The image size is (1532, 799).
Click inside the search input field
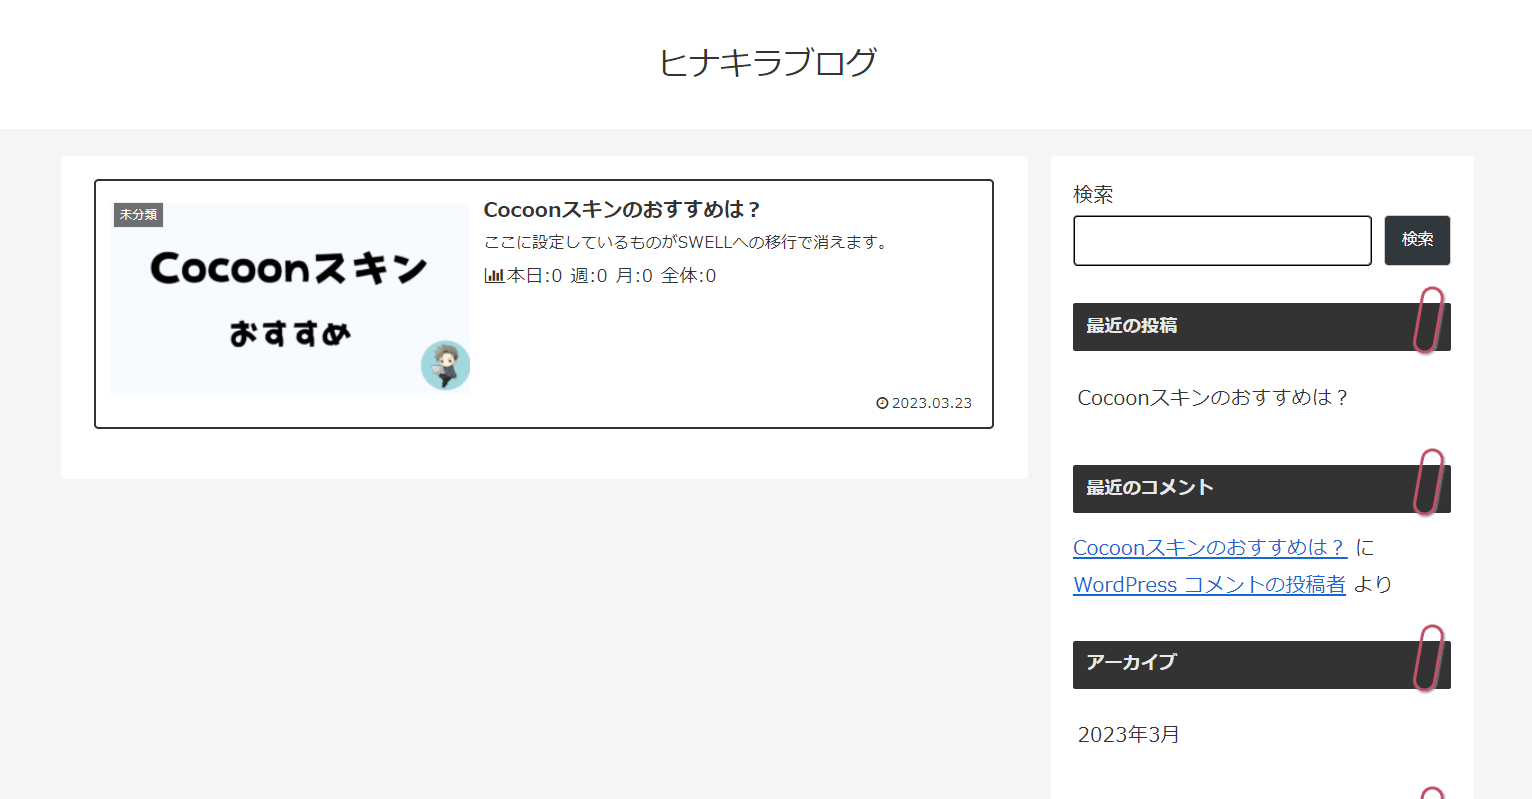coord(1222,240)
